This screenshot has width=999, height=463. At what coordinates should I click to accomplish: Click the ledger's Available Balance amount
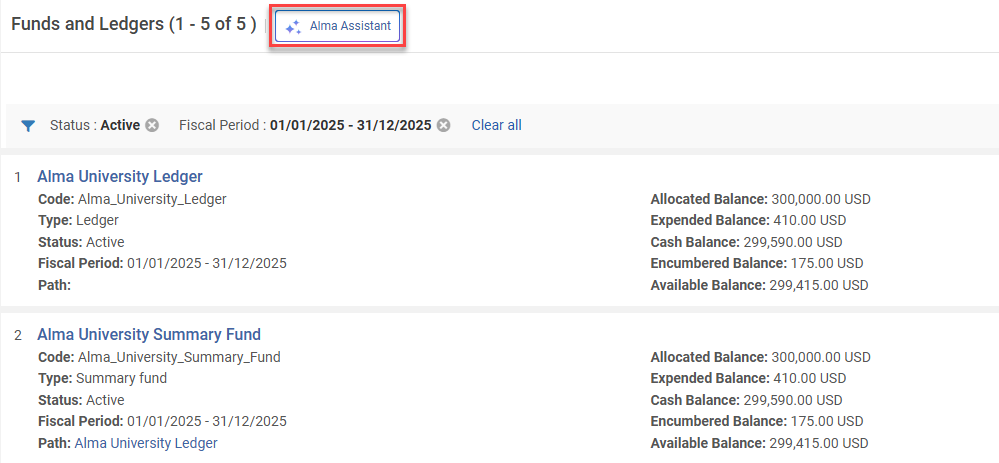(818, 285)
